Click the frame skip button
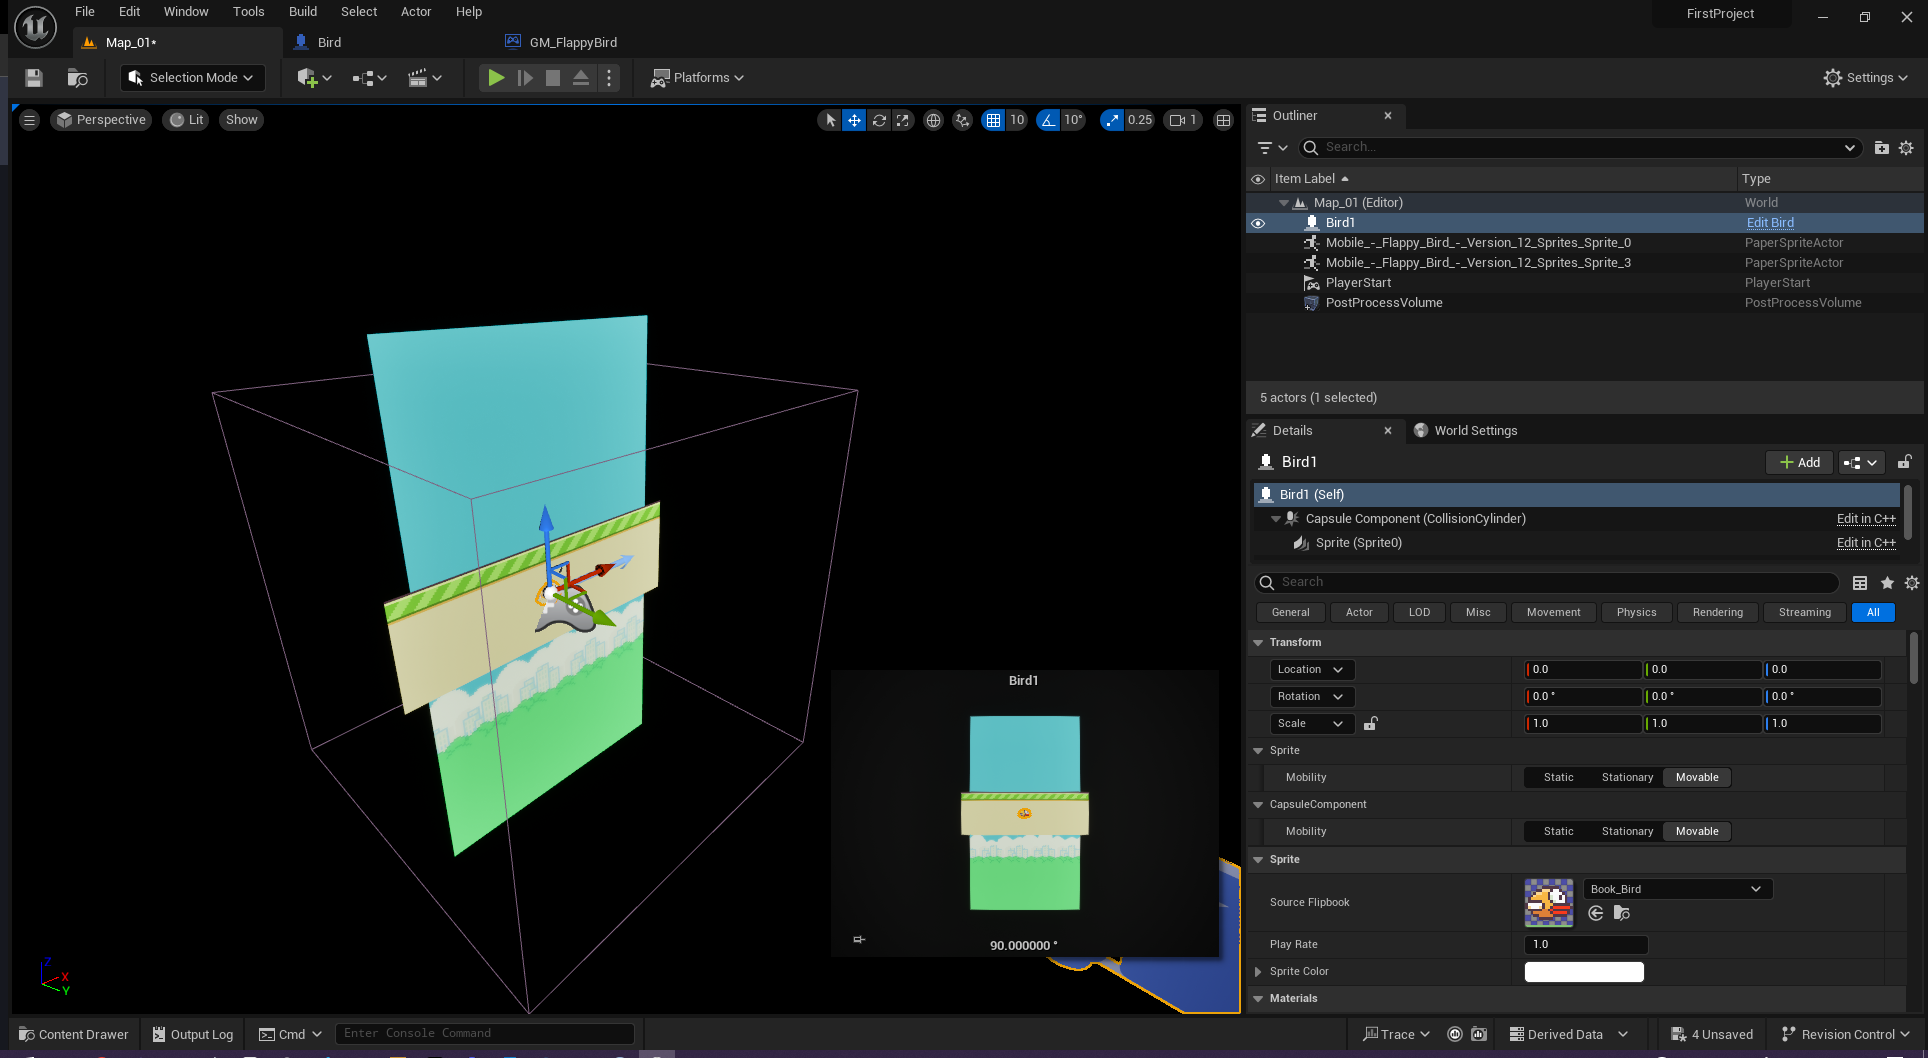This screenshot has height=1058, width=1928. (x=525, y=78)
